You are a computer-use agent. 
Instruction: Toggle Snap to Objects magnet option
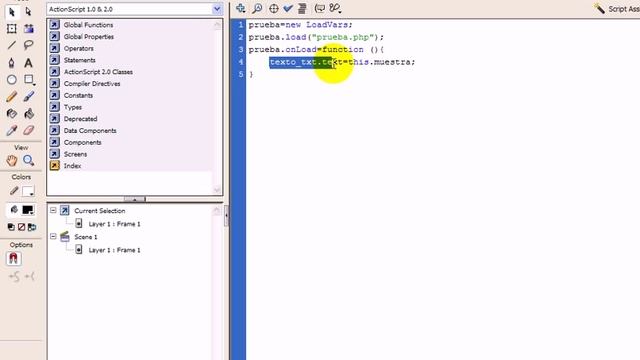point(13,258)
